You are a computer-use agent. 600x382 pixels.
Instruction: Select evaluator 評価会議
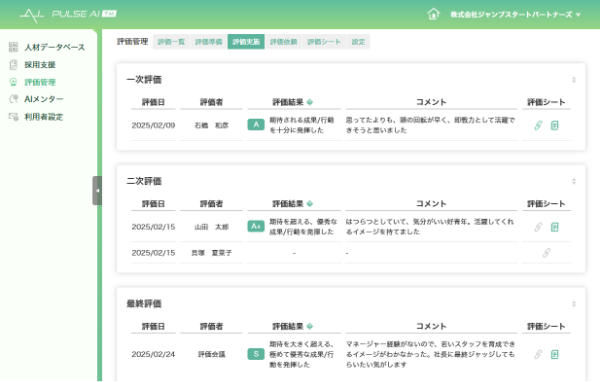tap(212, 354)
